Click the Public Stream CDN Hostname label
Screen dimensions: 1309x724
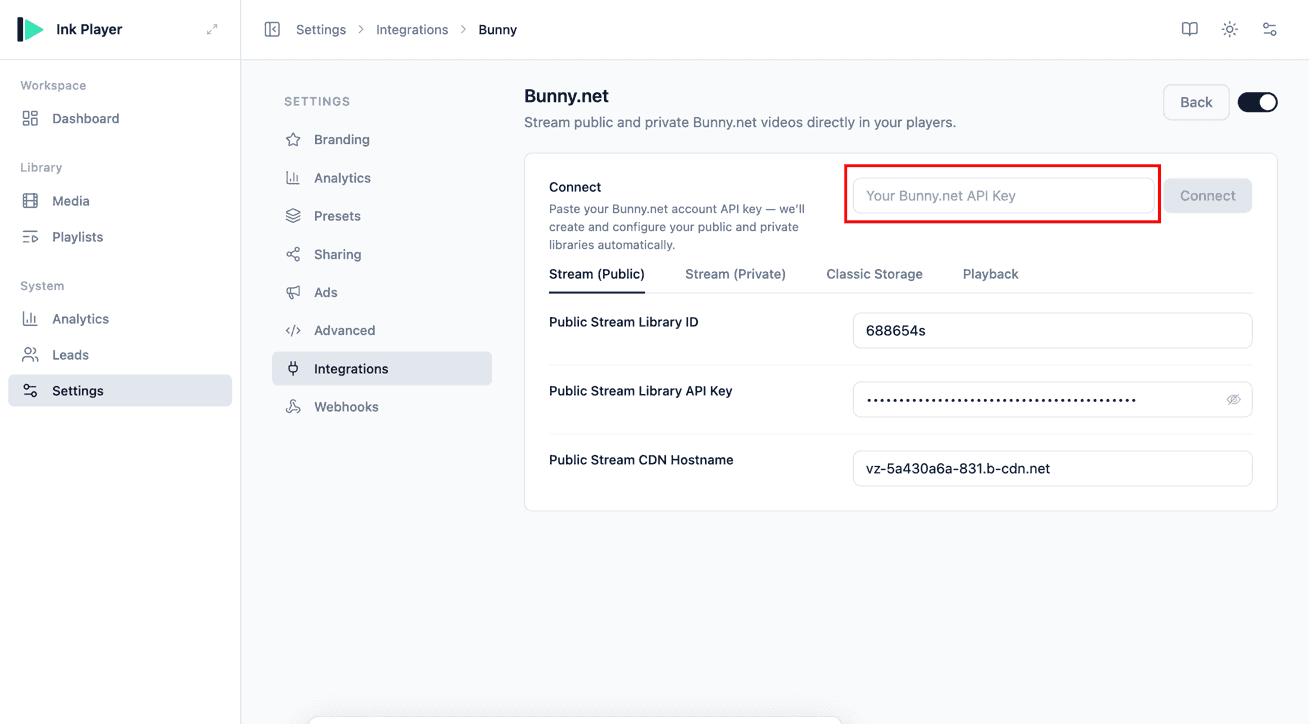tap(641, 460)
